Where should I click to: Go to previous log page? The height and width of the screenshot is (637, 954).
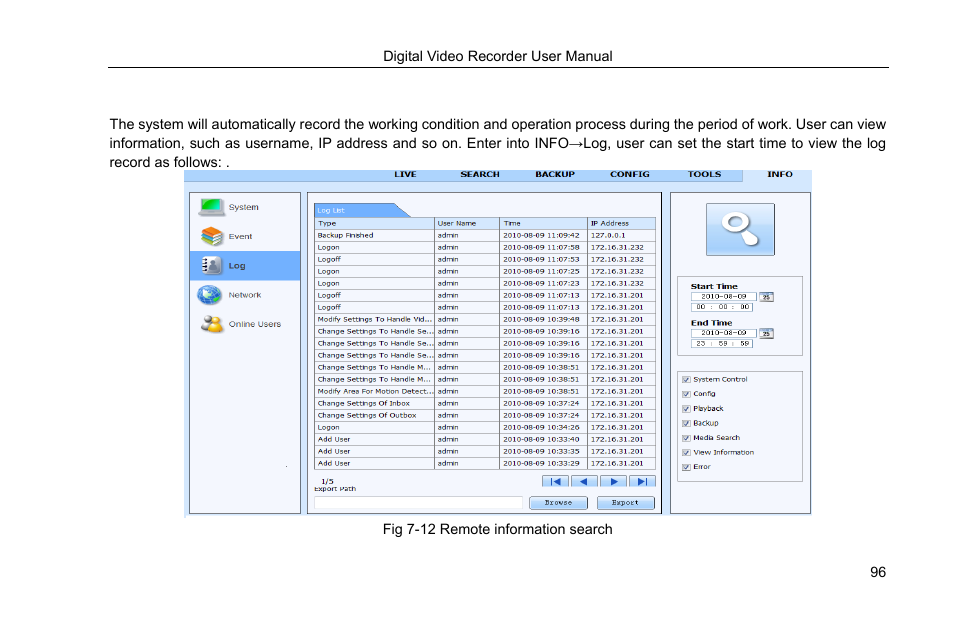point(584,481)
